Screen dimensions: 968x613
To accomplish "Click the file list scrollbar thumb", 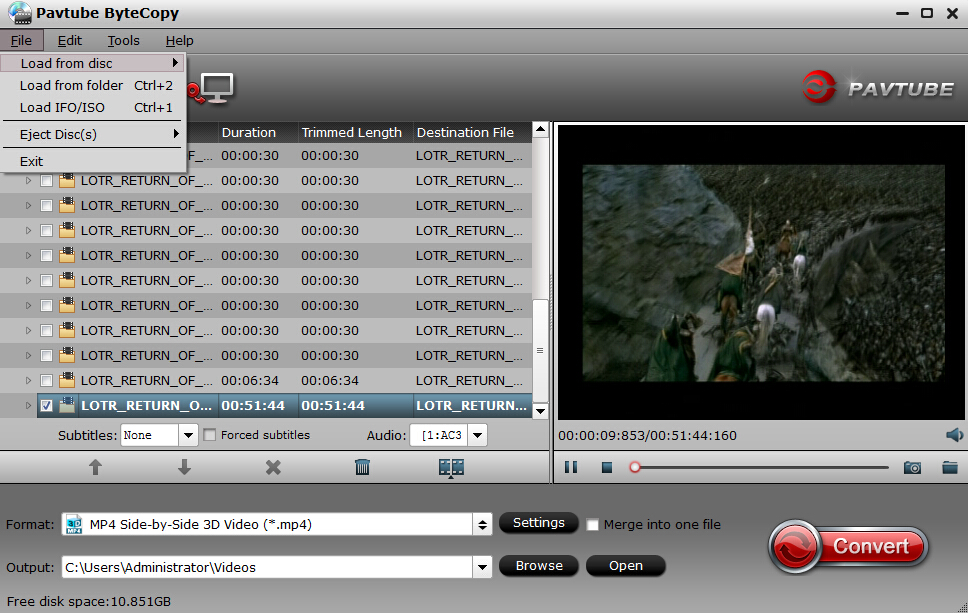I will pos(541,351).
